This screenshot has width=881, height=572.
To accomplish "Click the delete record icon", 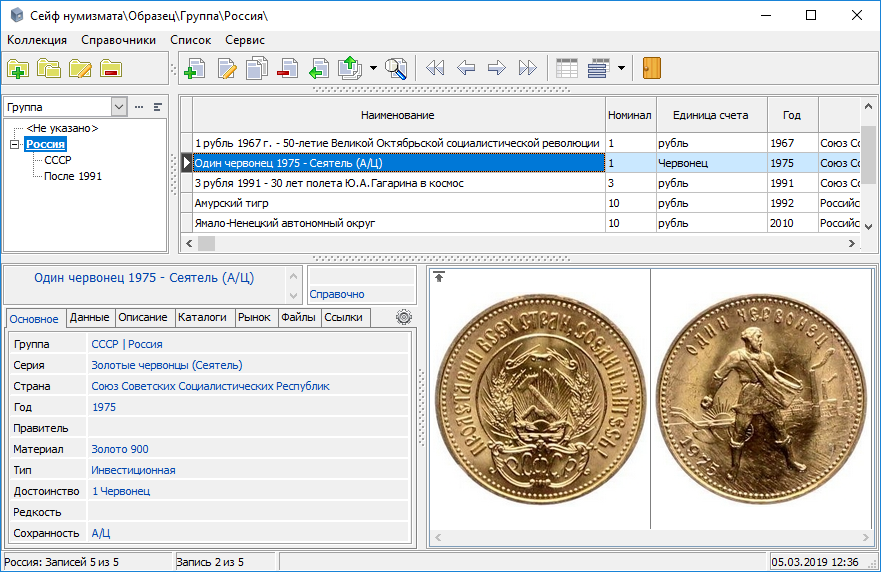I will (x=287, y=68).
